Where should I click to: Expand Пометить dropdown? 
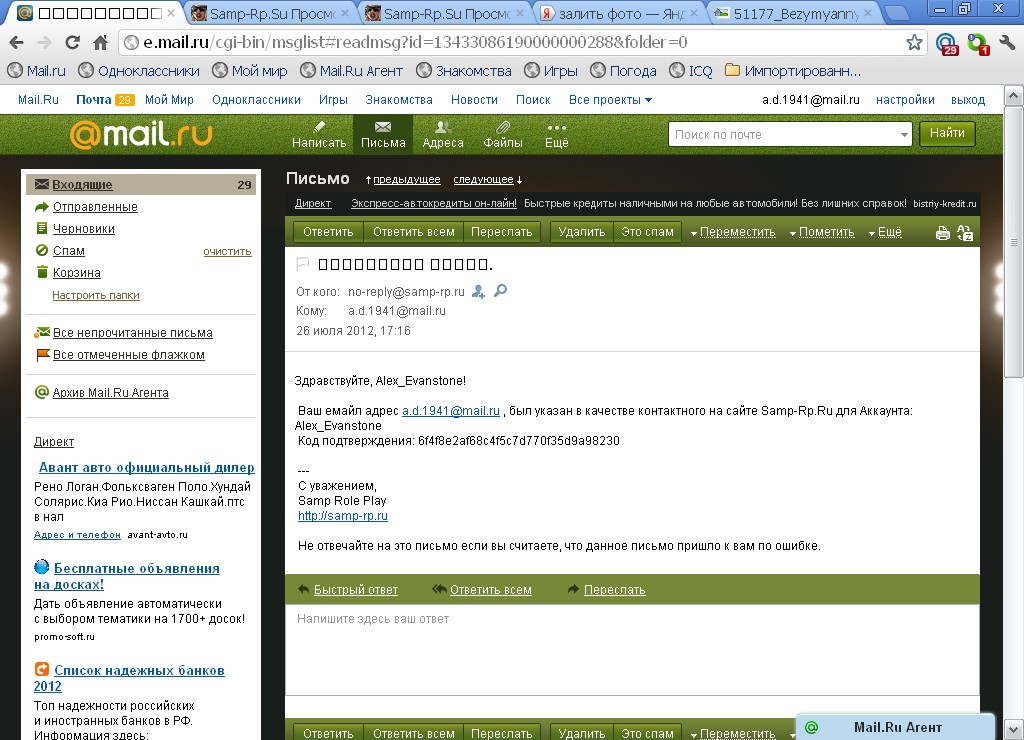[x=822, y=232]
